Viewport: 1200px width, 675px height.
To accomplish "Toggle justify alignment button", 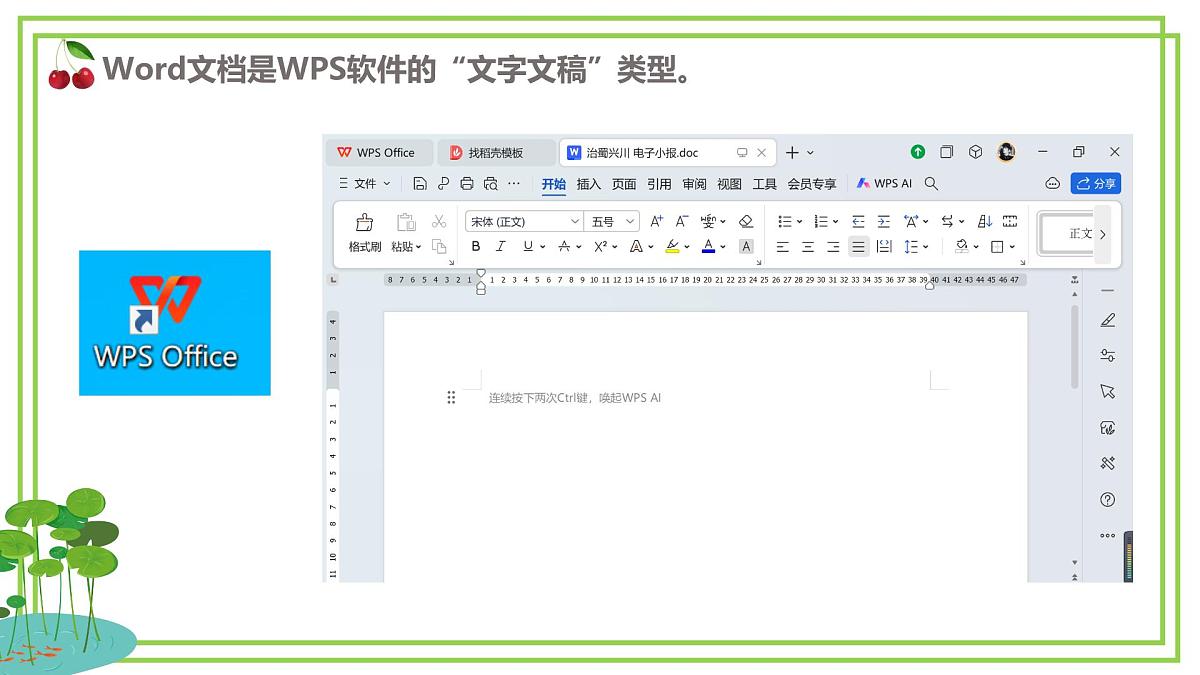I will 858,246.
